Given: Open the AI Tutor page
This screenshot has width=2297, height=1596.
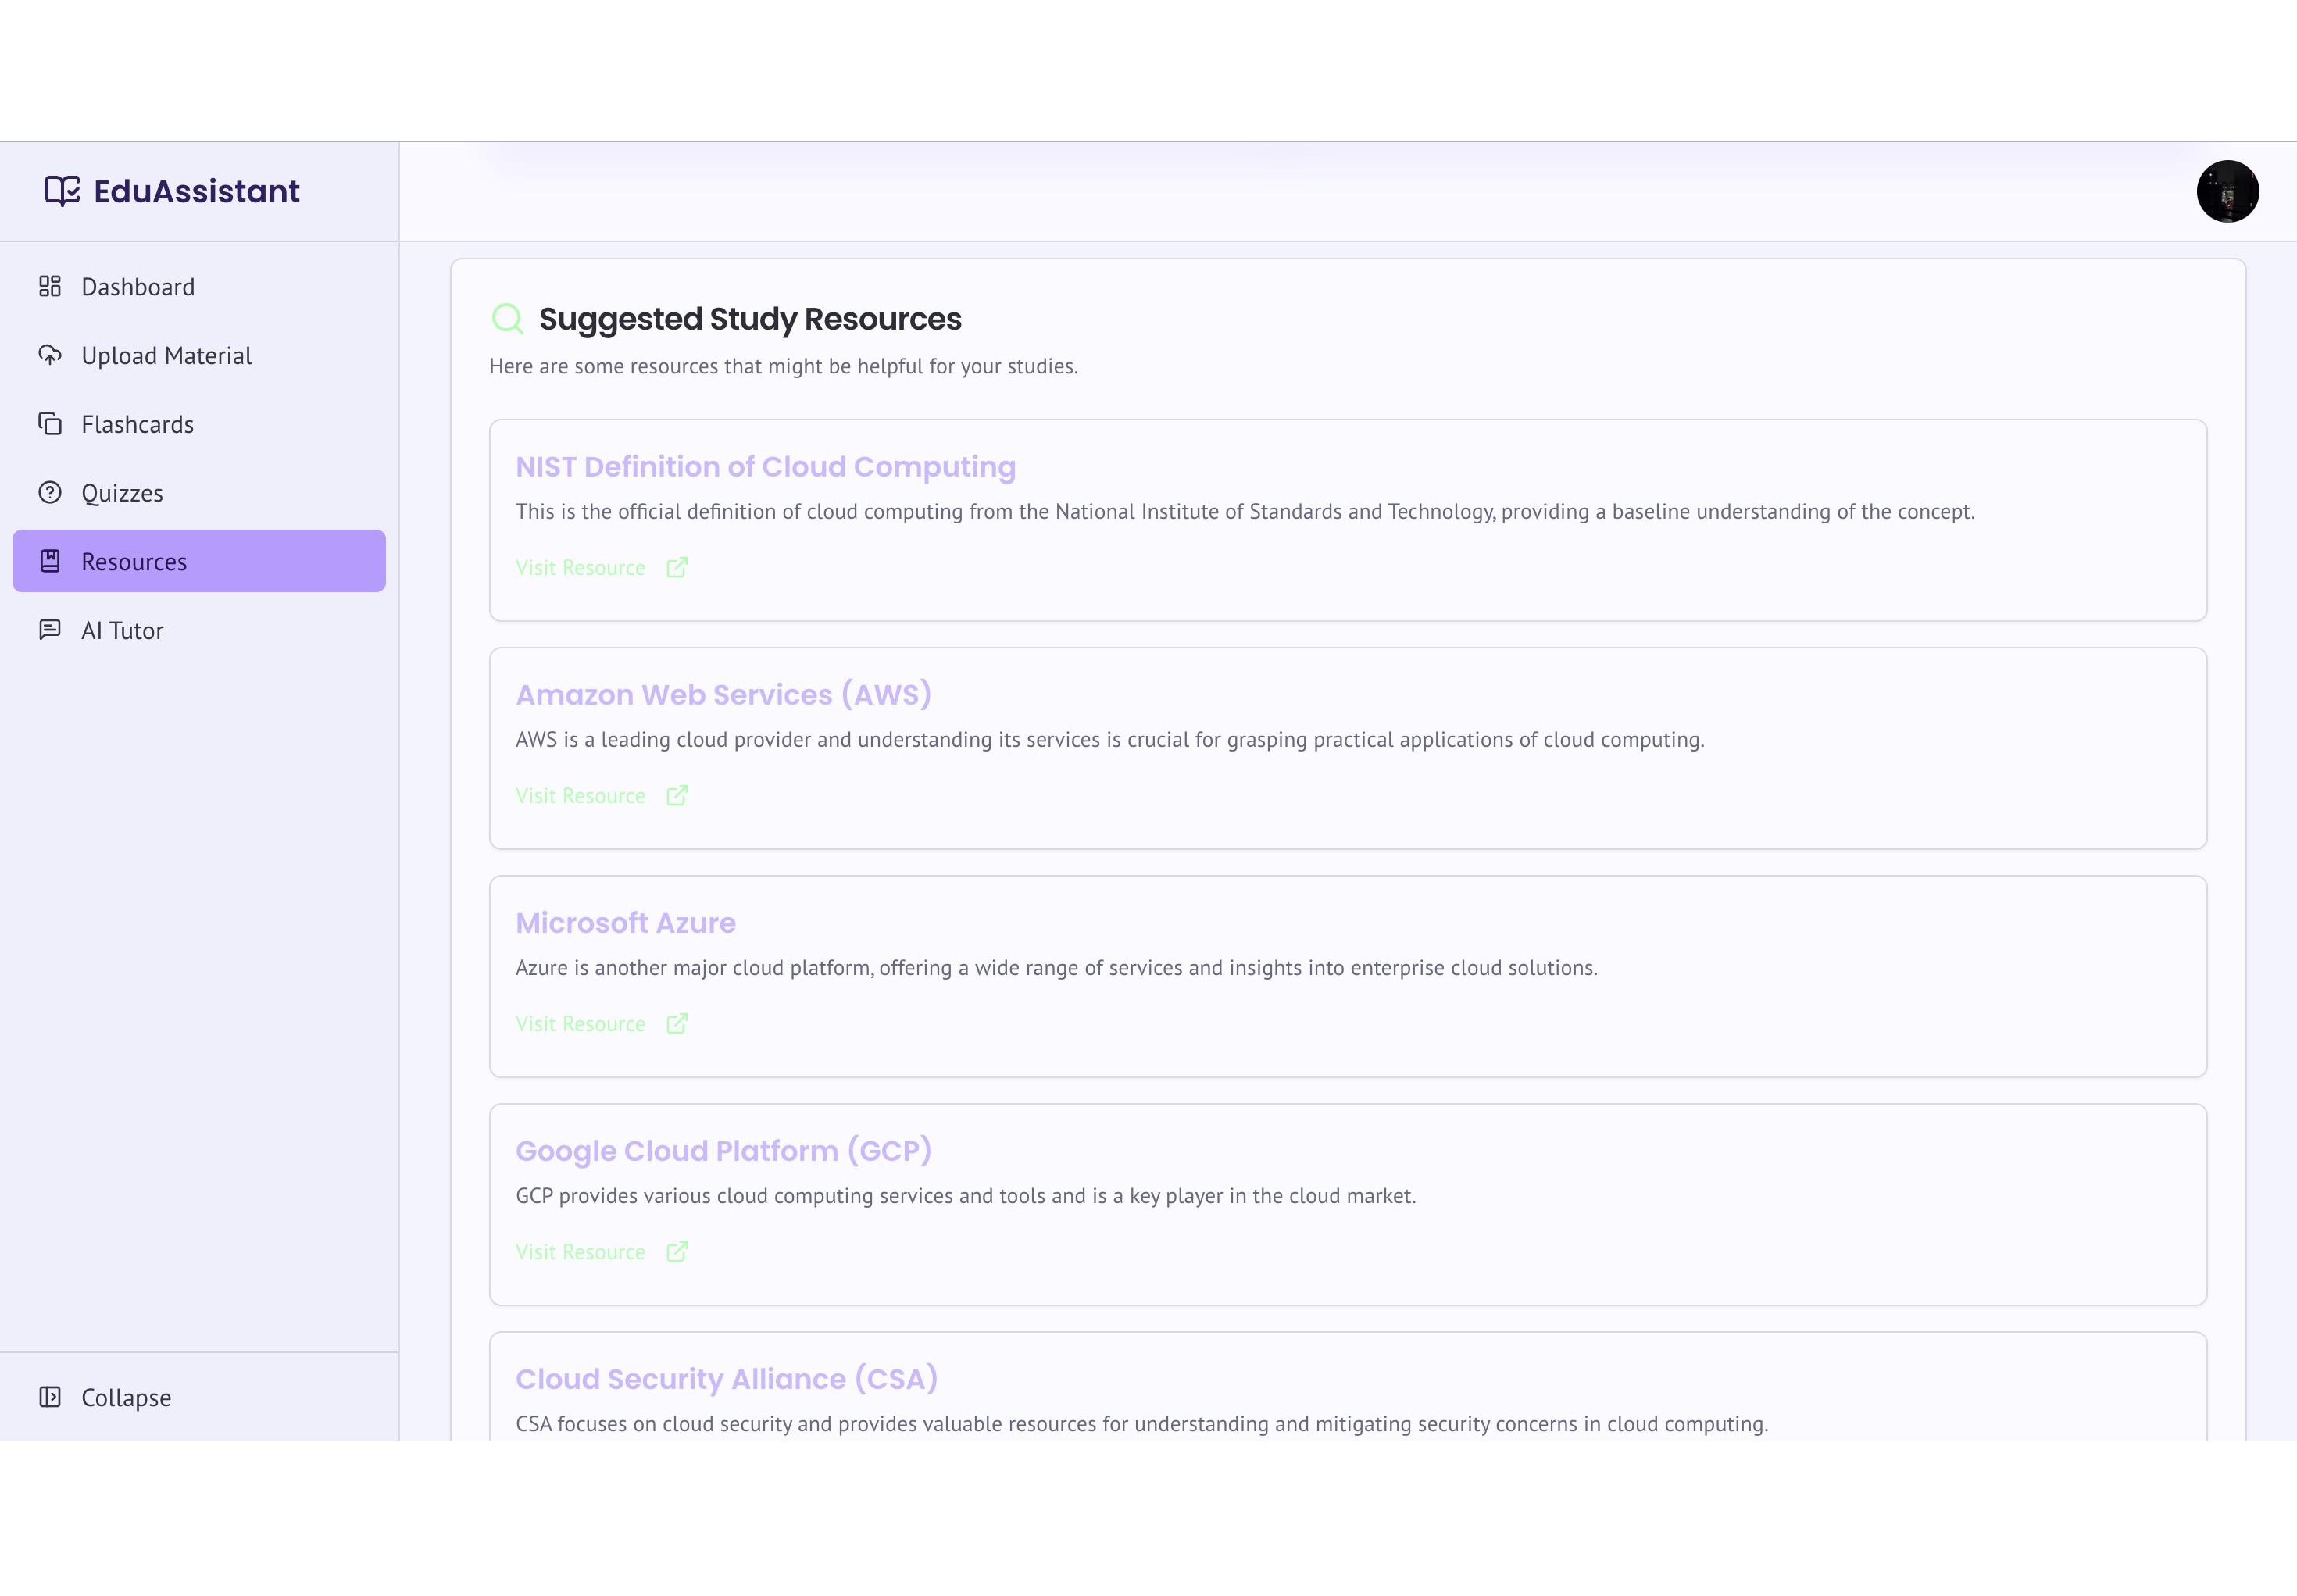Looking at the screenshot, I should (x=122, y=630).
